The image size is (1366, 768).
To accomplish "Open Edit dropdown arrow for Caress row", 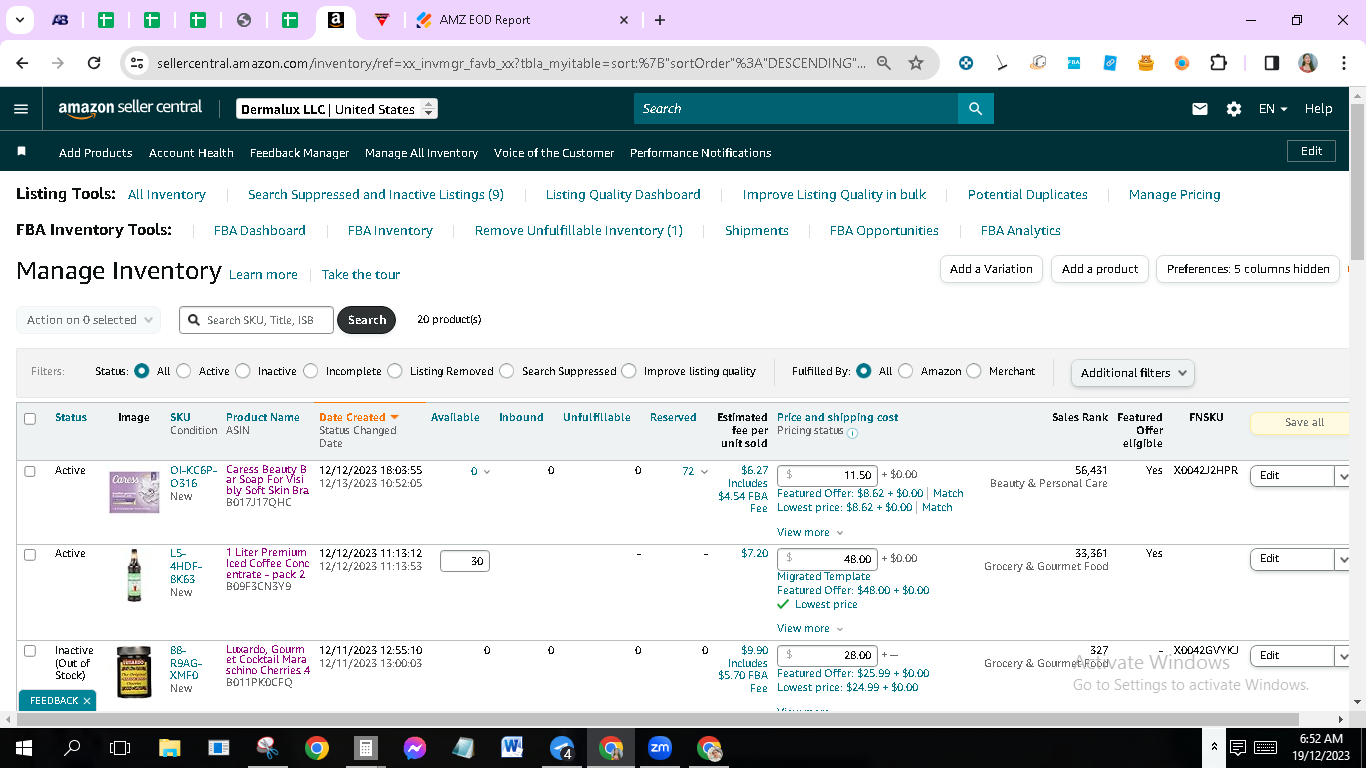I will click(x=1342, y=476).
